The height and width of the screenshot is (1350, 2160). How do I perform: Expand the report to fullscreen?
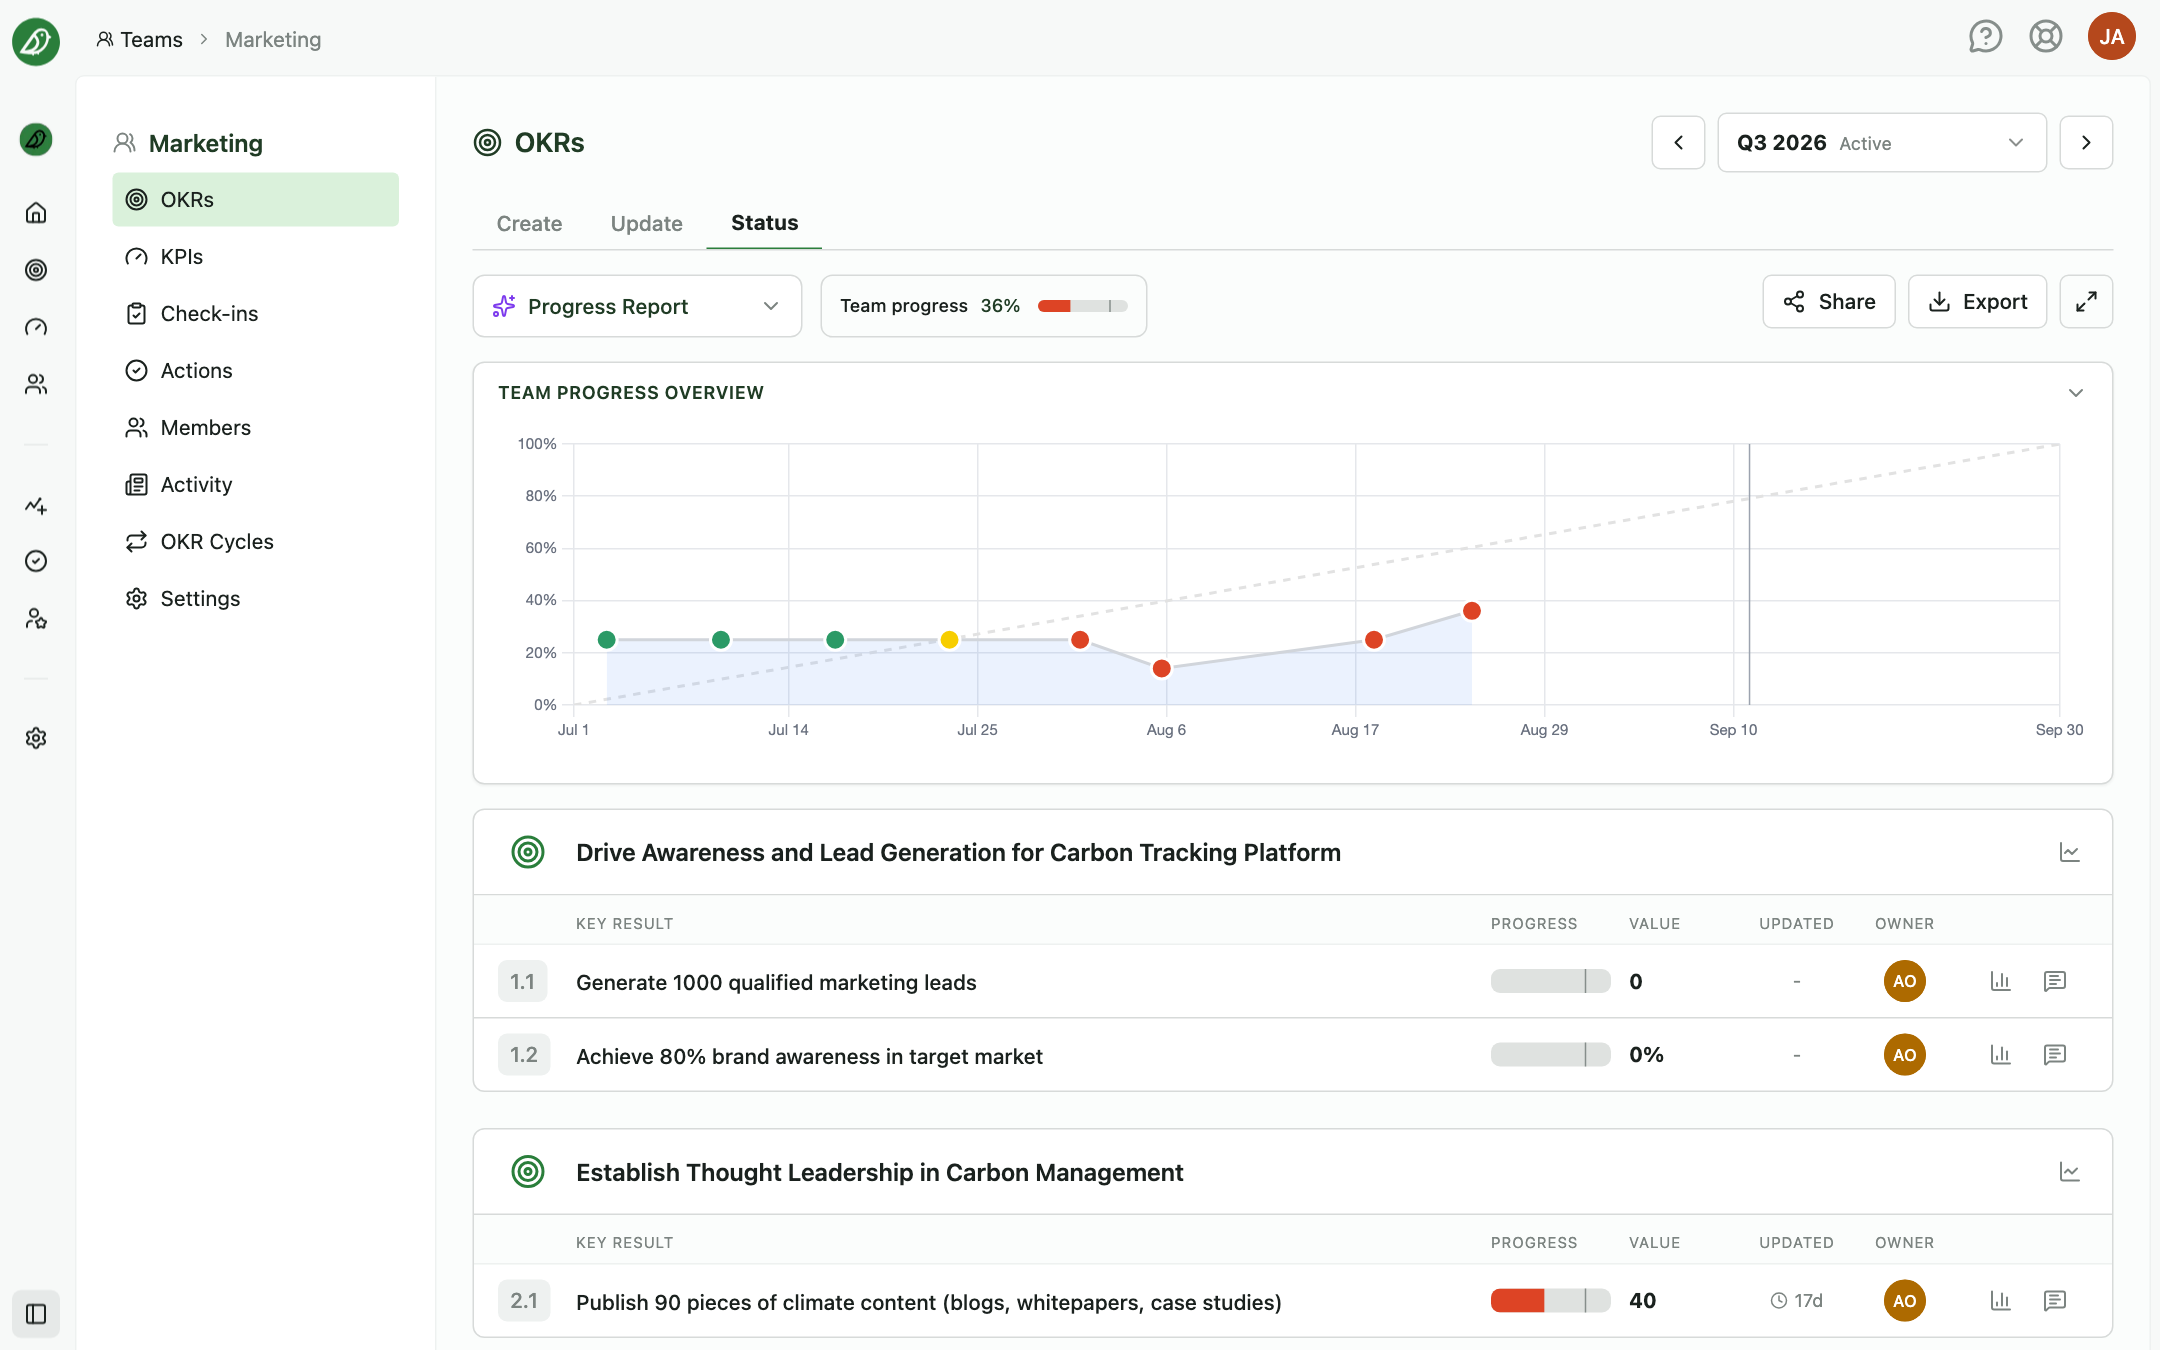2086,302
